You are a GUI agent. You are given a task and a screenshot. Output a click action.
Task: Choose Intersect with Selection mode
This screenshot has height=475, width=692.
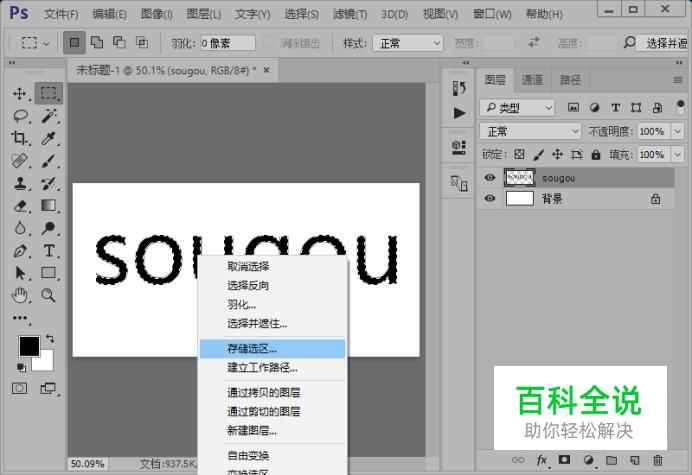[x=142, y=42]
